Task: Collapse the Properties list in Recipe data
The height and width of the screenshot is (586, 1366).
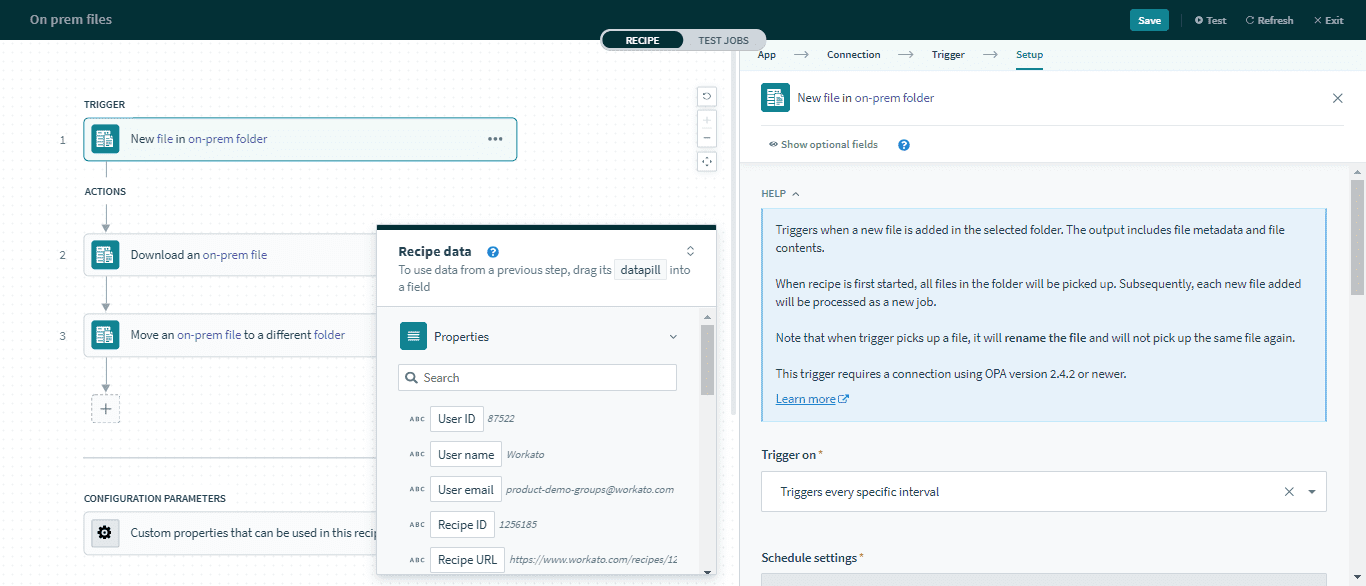Action: pyautogui.click(x=672, y=336)
